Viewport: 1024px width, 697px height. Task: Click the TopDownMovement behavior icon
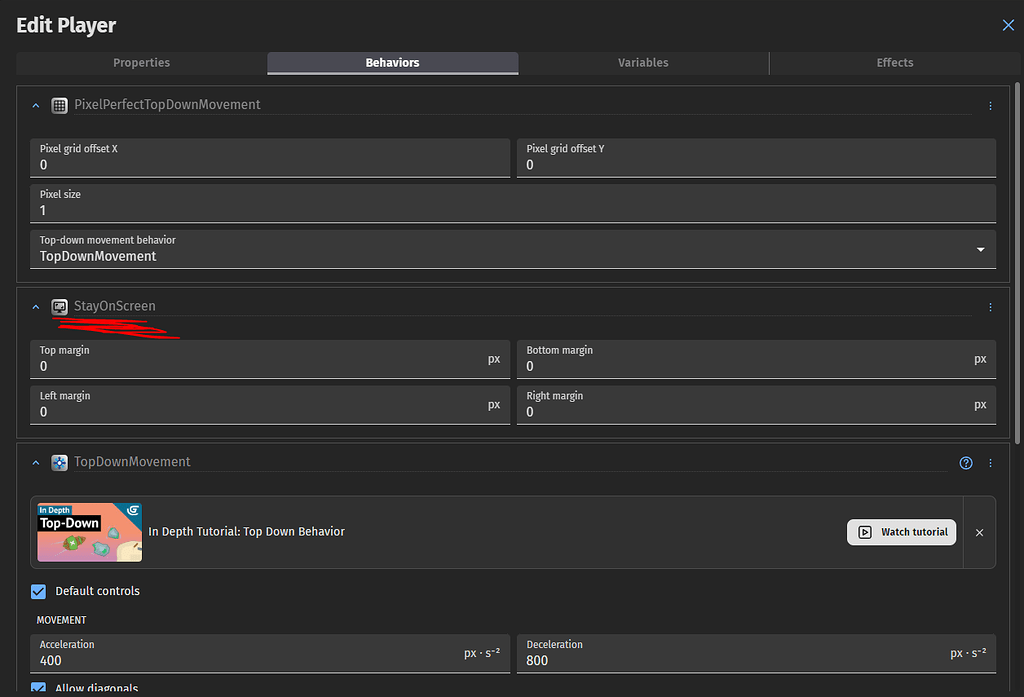click(59, 462)
